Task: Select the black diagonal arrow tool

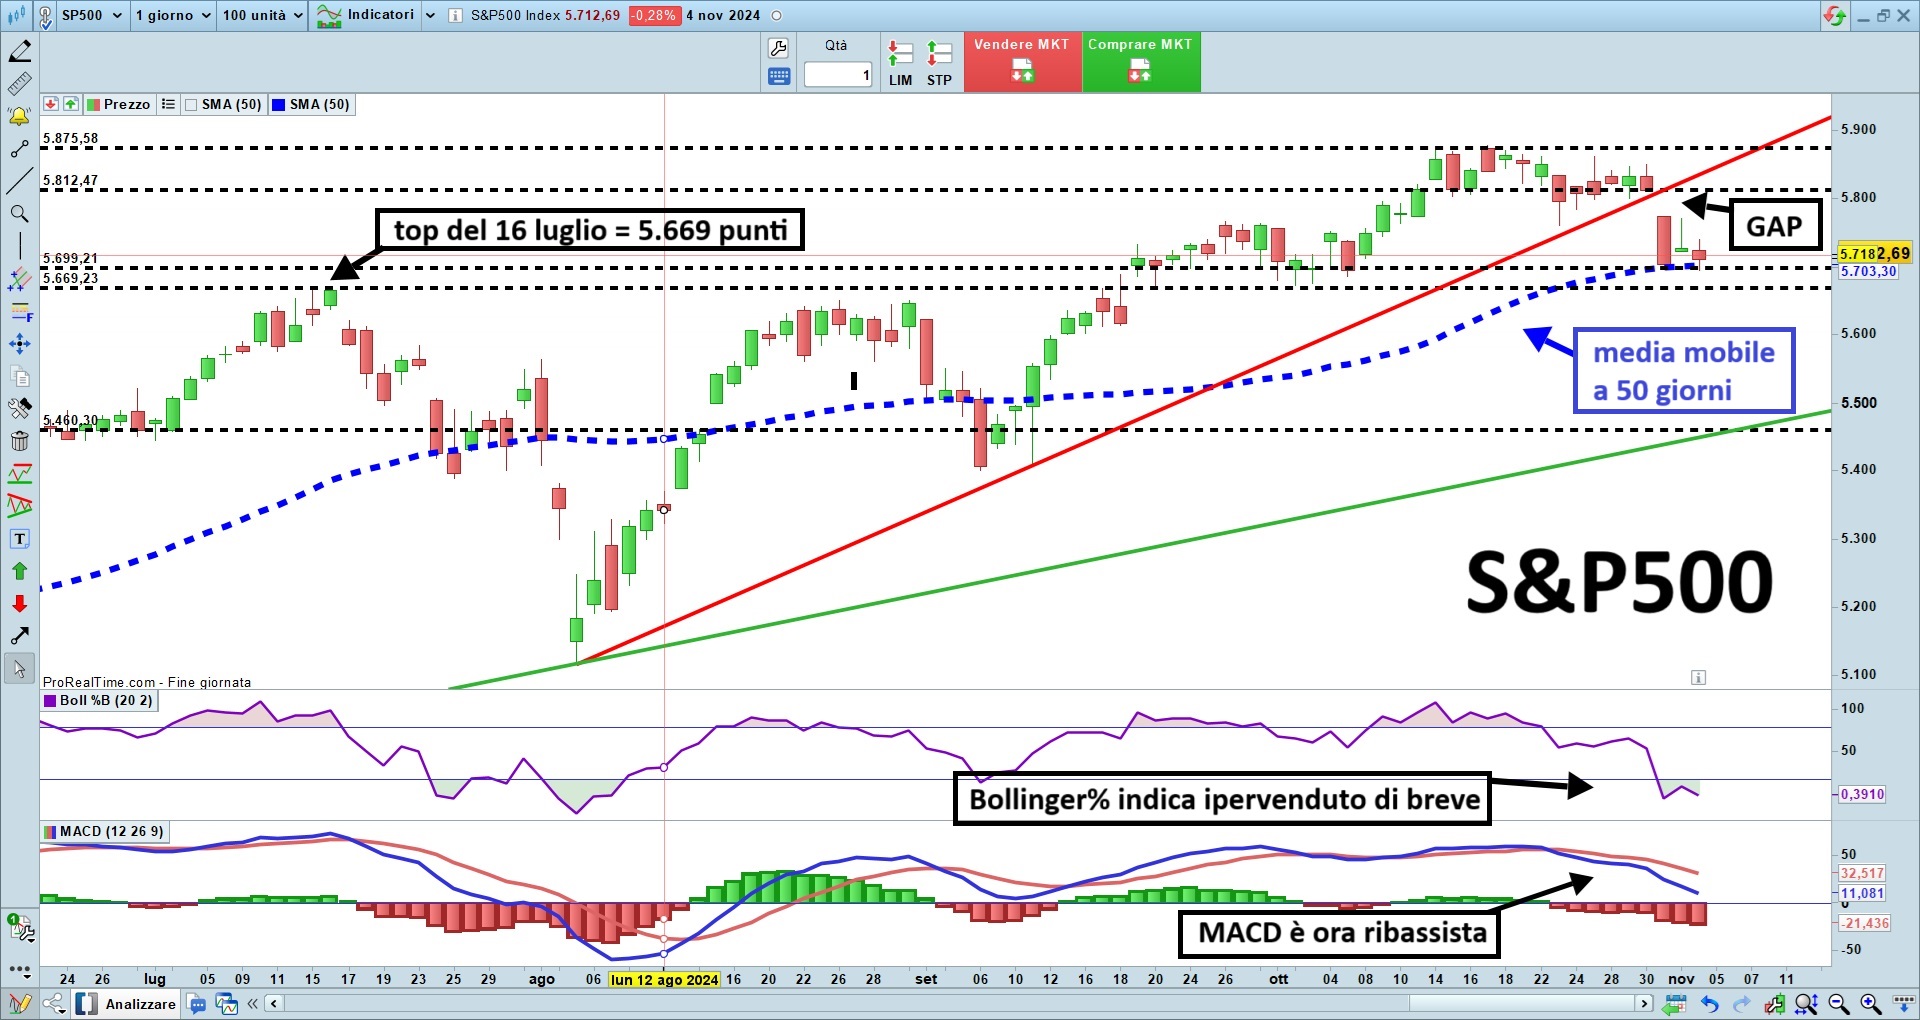Action: [x=19, y=636]
